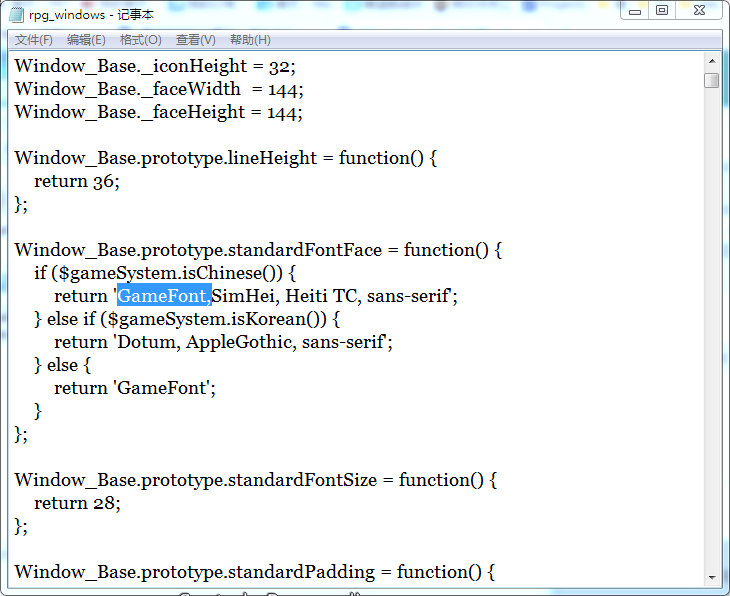This screenshot has height=596, width=730.
Task: Open the 查看(V) menu
Action: point(196,40)
